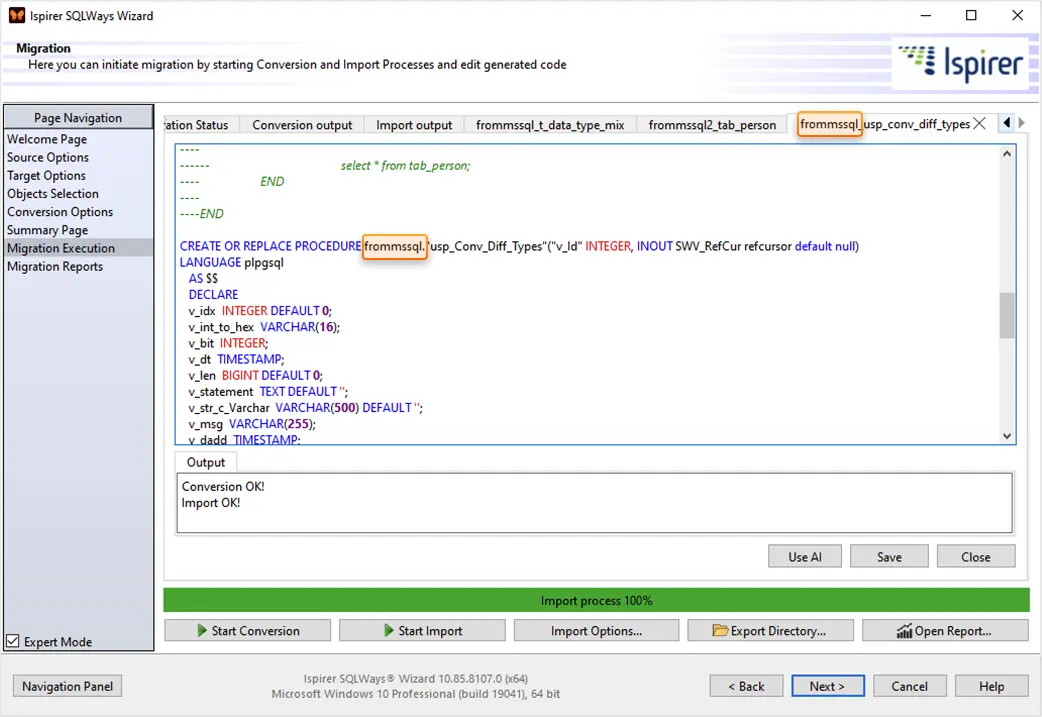The width and height of the screenshot is (1042, 717).
Task: Go to Welcome Page in navigation
Action: click(x=47, y=139)
